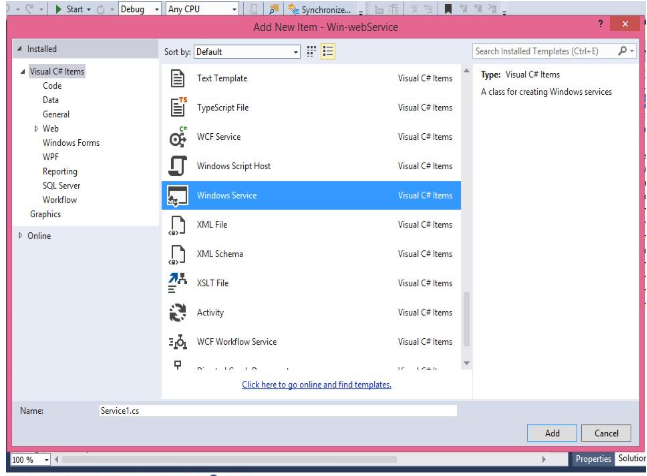This screenshot has width=647, height=476.
Task: Select the Reporting category
Action: tap(60, 171)
